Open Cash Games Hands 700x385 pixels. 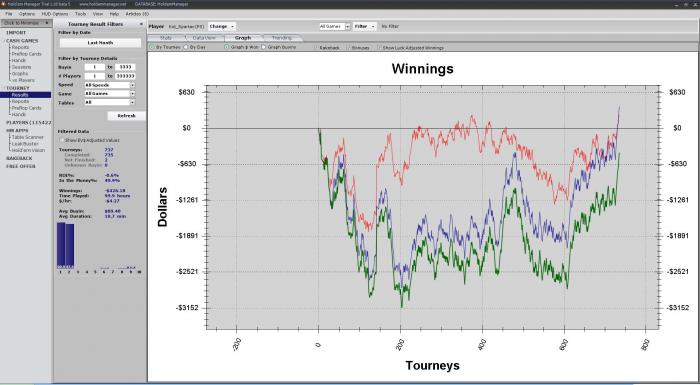tap(19, 60)
